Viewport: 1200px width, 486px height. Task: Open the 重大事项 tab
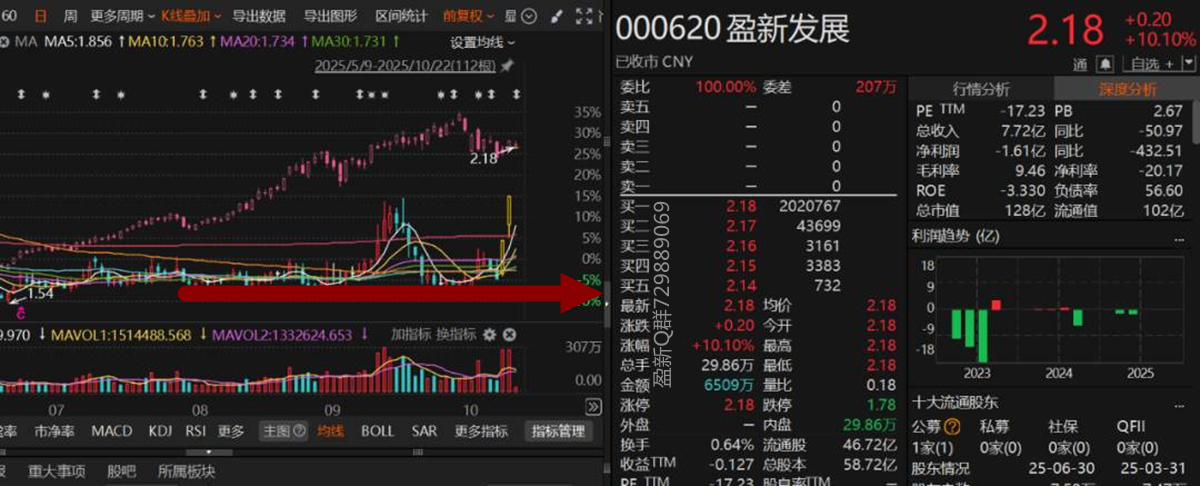click(57, 471)
